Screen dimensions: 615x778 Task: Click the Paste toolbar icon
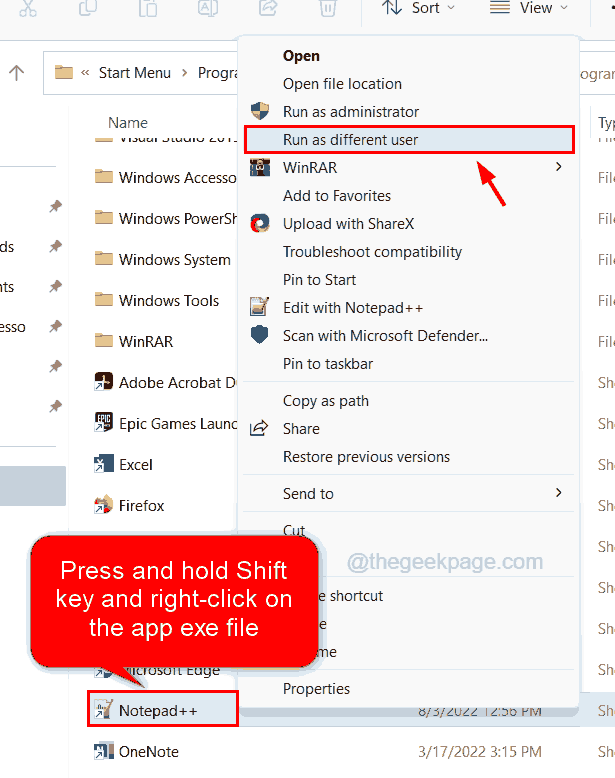pos(147,8)
